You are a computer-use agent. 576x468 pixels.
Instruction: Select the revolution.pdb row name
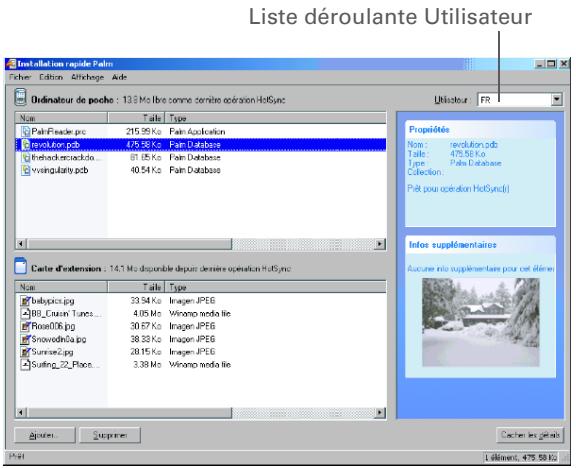coord(55,145)
